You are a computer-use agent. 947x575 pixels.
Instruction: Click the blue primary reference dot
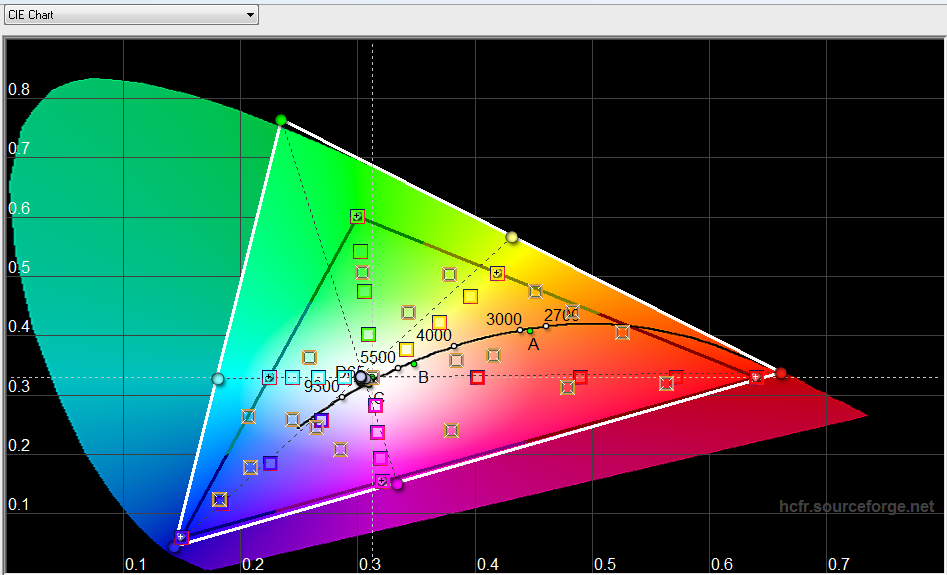pyautogui.click(x=175, y=545)
